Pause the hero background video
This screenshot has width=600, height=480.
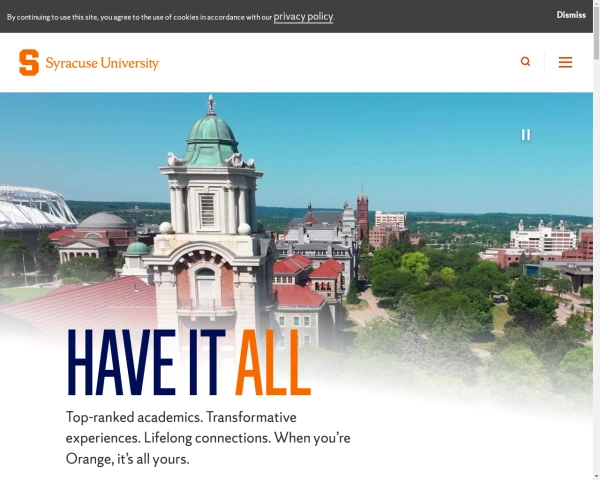tap(526, 135)
